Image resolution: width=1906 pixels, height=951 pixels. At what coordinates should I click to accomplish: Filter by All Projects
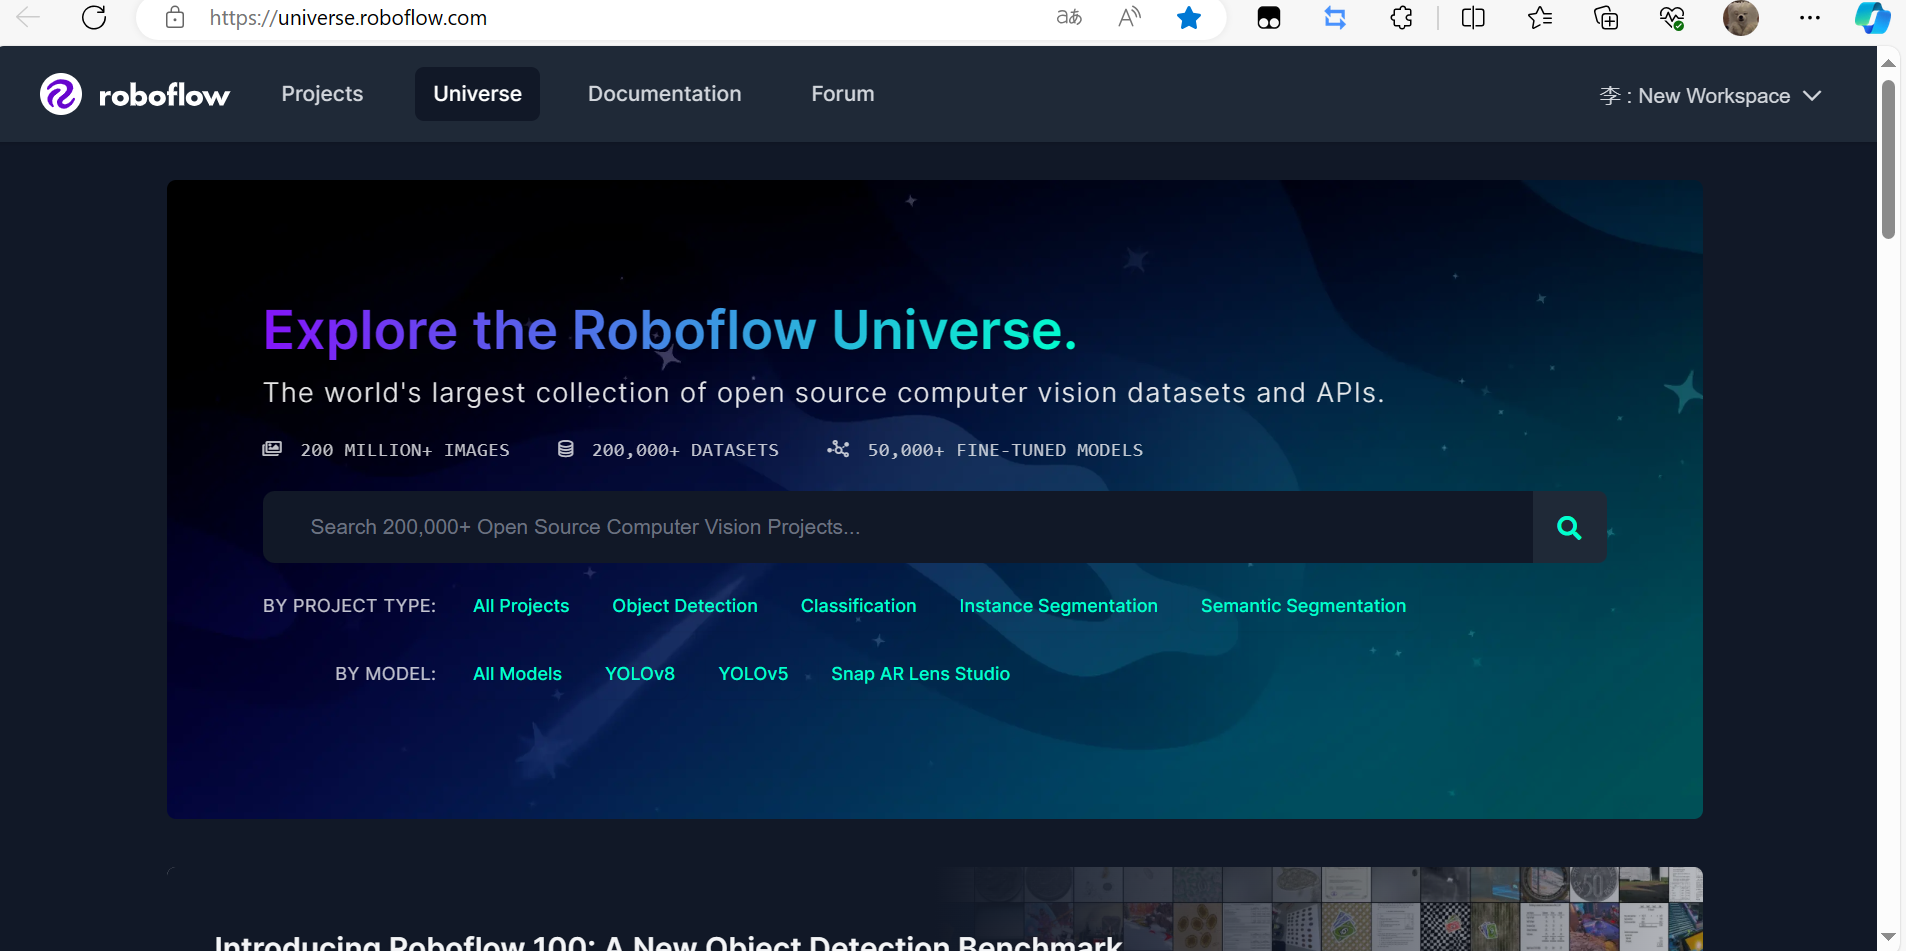521,606
